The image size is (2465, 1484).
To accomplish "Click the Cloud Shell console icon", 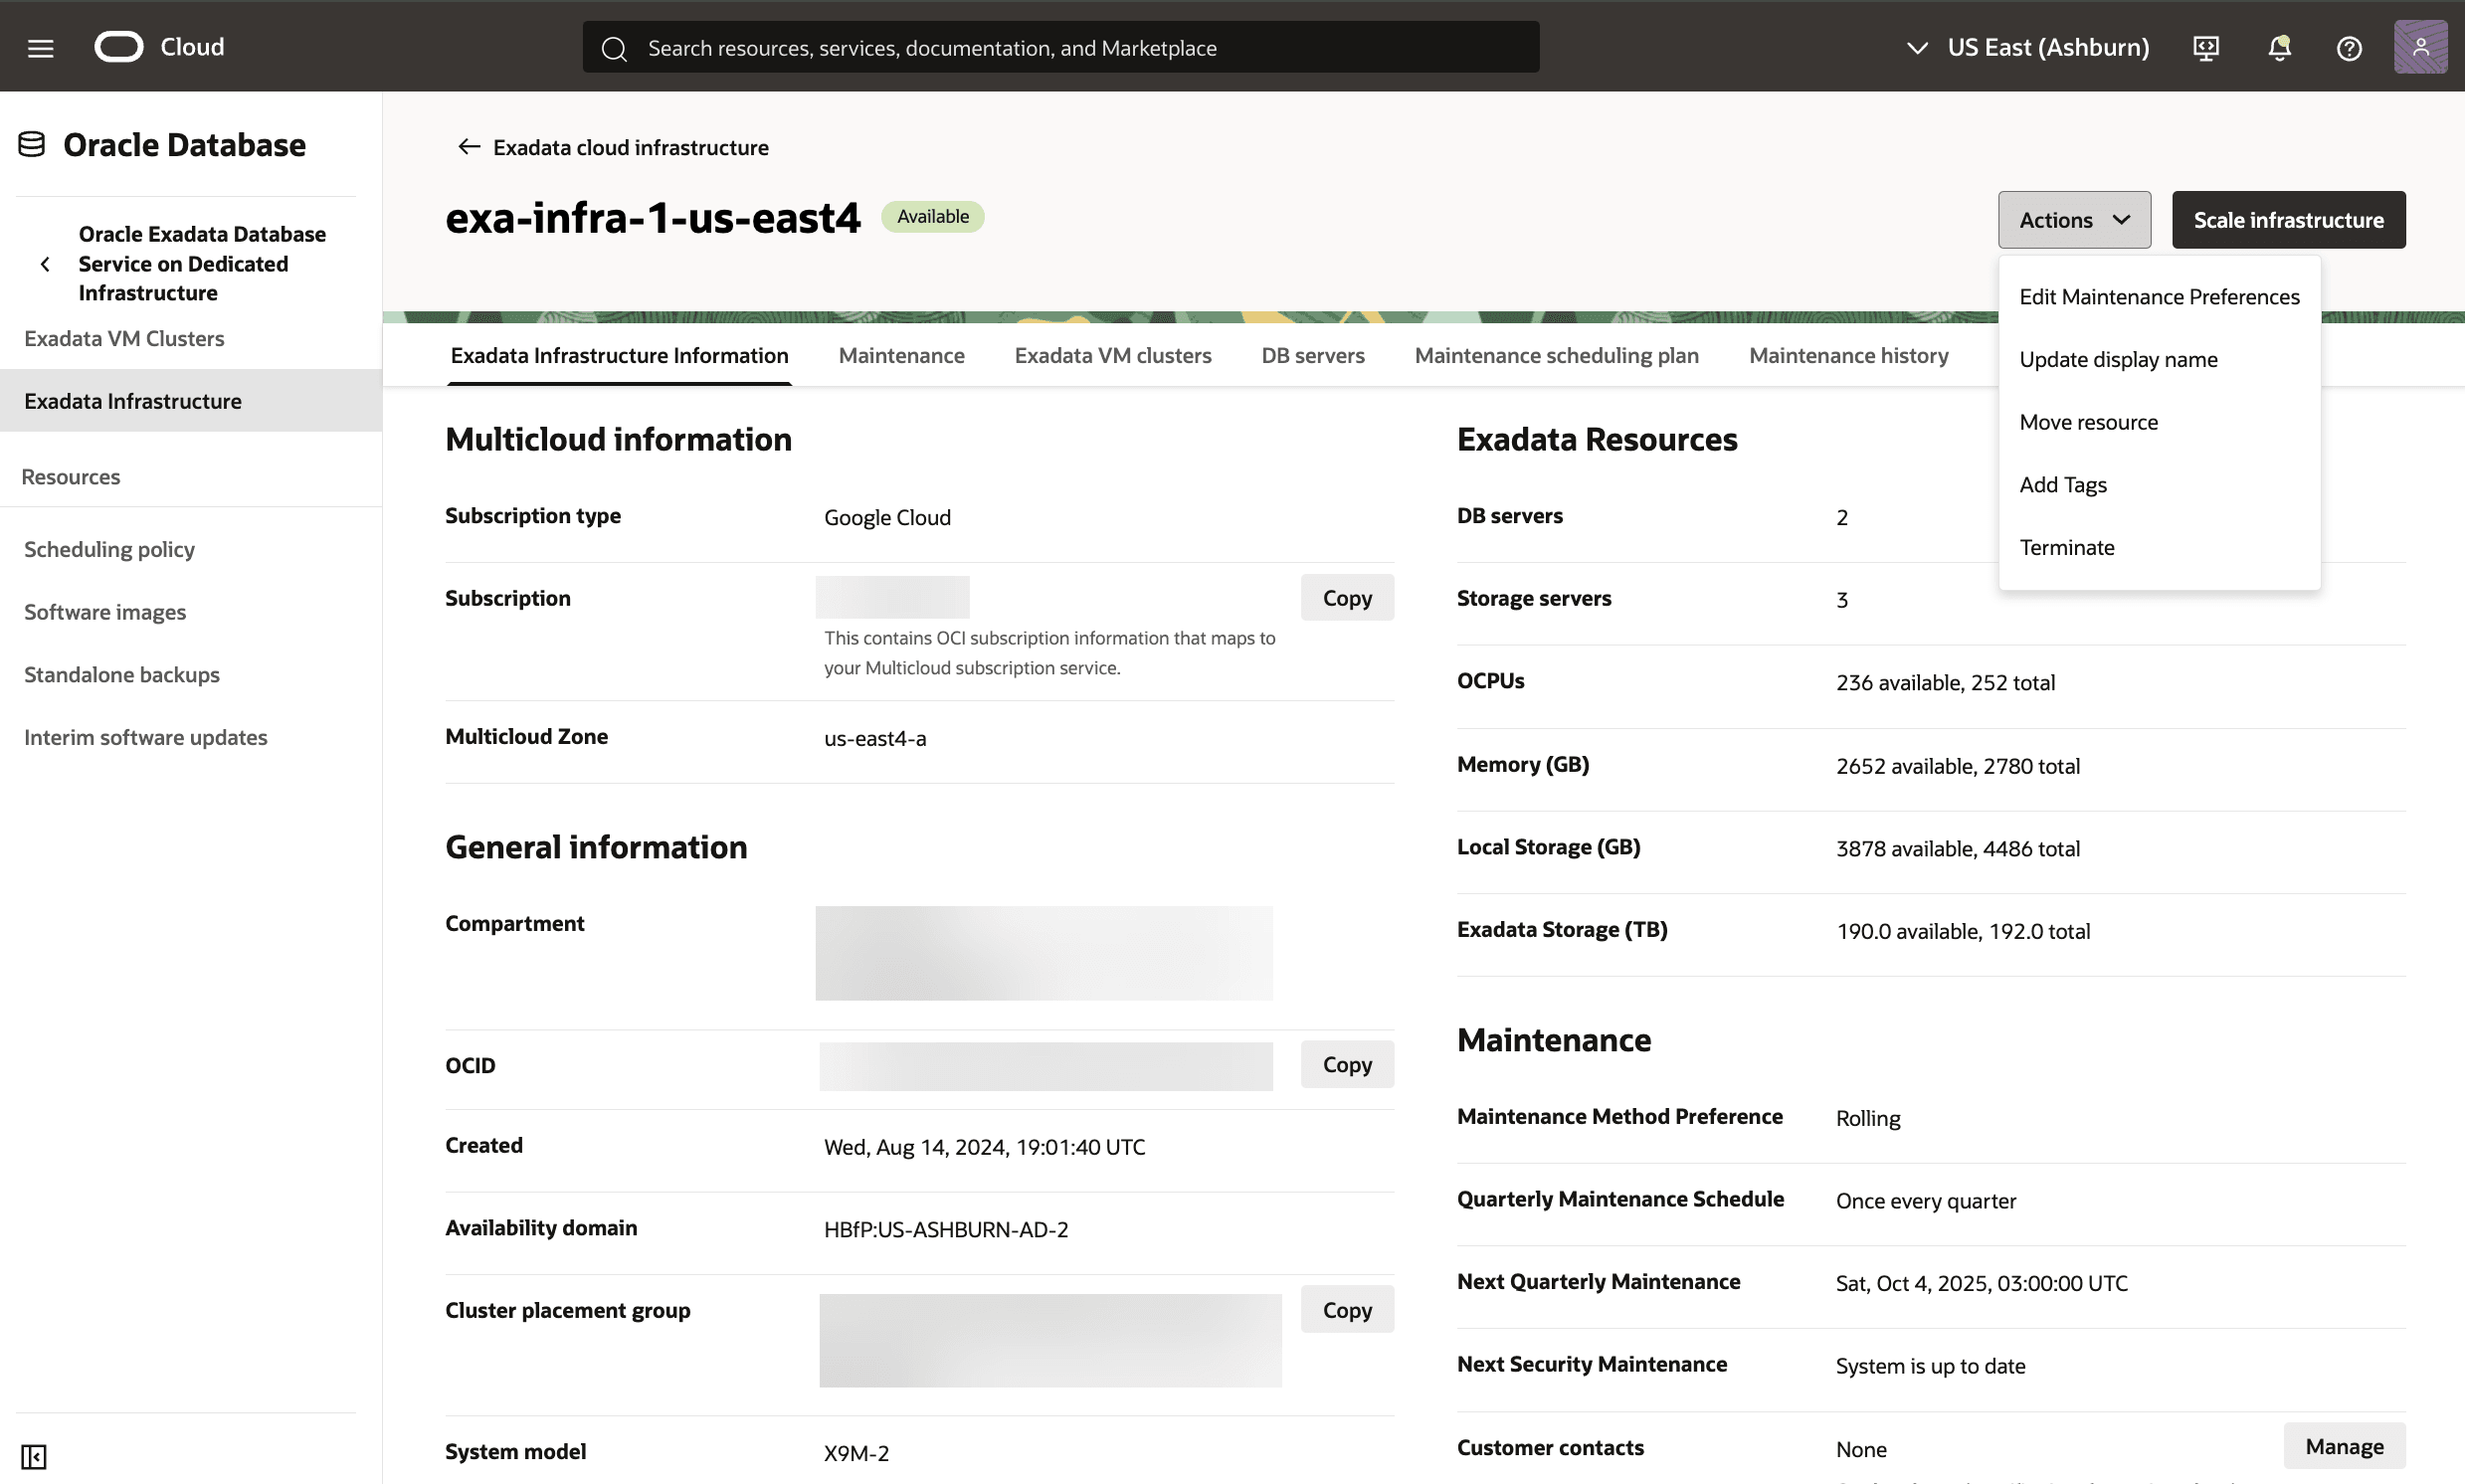I will pos(2205,47).
